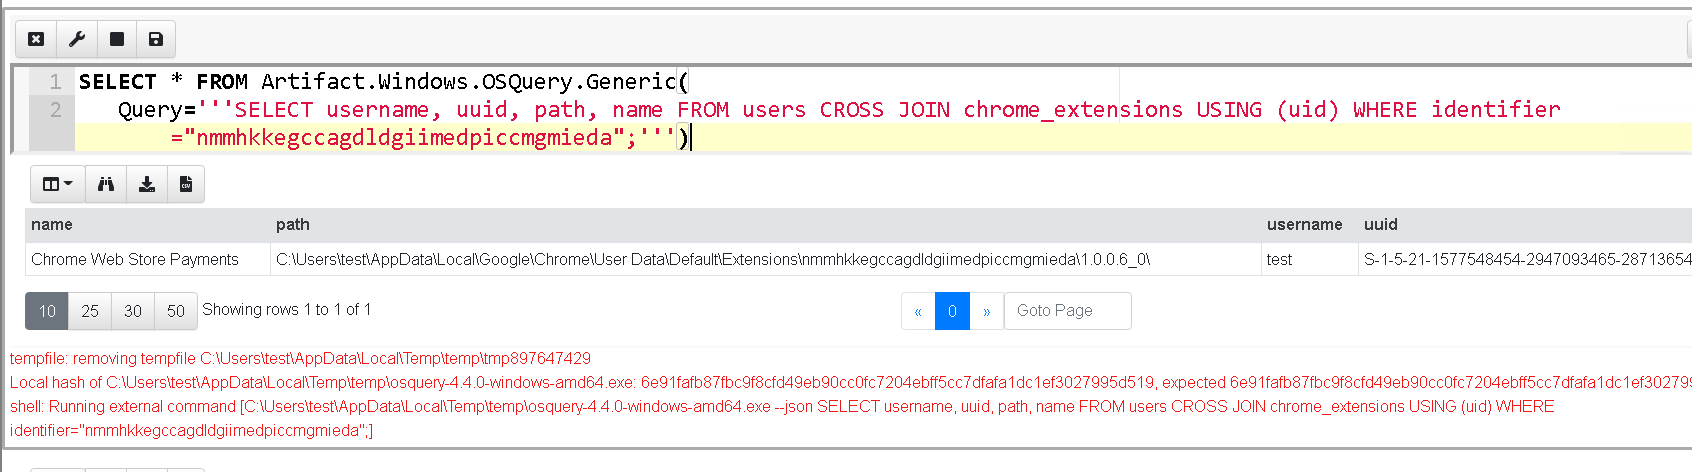
Task: Click the Goto Page input field
Action: coord(1067,311)
